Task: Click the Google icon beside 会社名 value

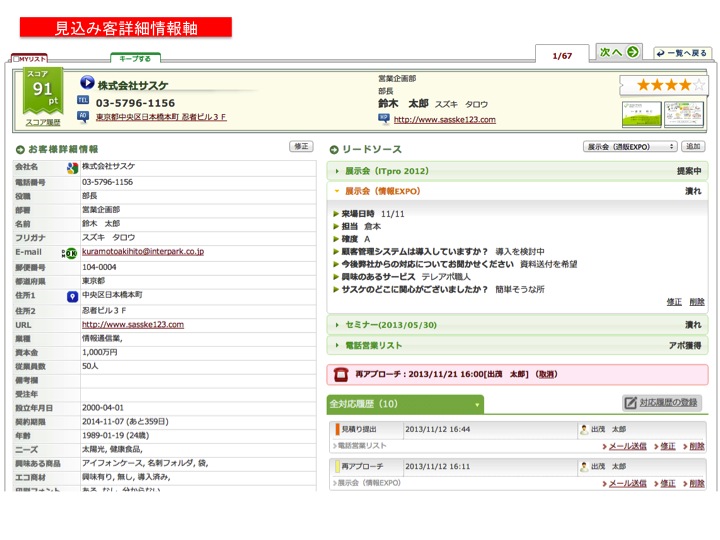Action: pos(72,167)
